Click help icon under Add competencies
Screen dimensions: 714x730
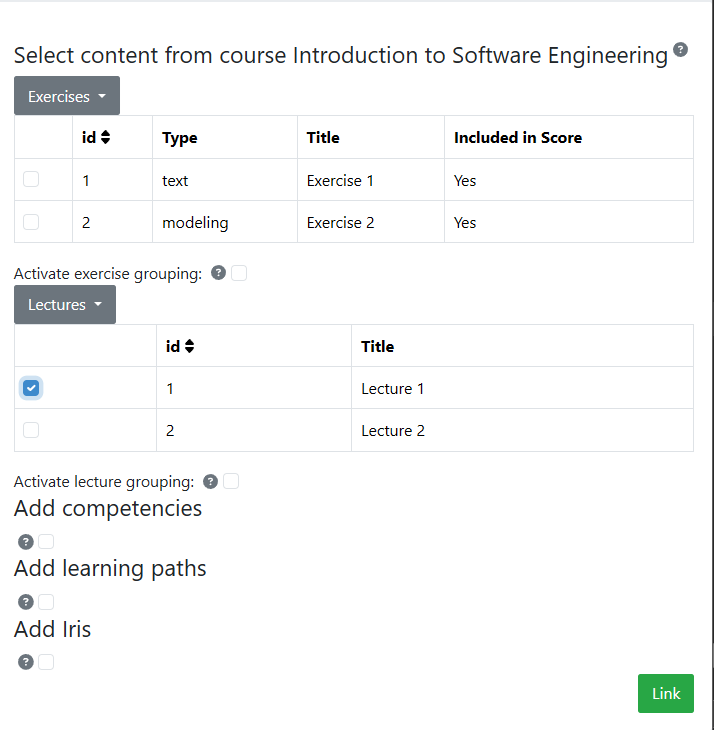click(x=26, y=542)
